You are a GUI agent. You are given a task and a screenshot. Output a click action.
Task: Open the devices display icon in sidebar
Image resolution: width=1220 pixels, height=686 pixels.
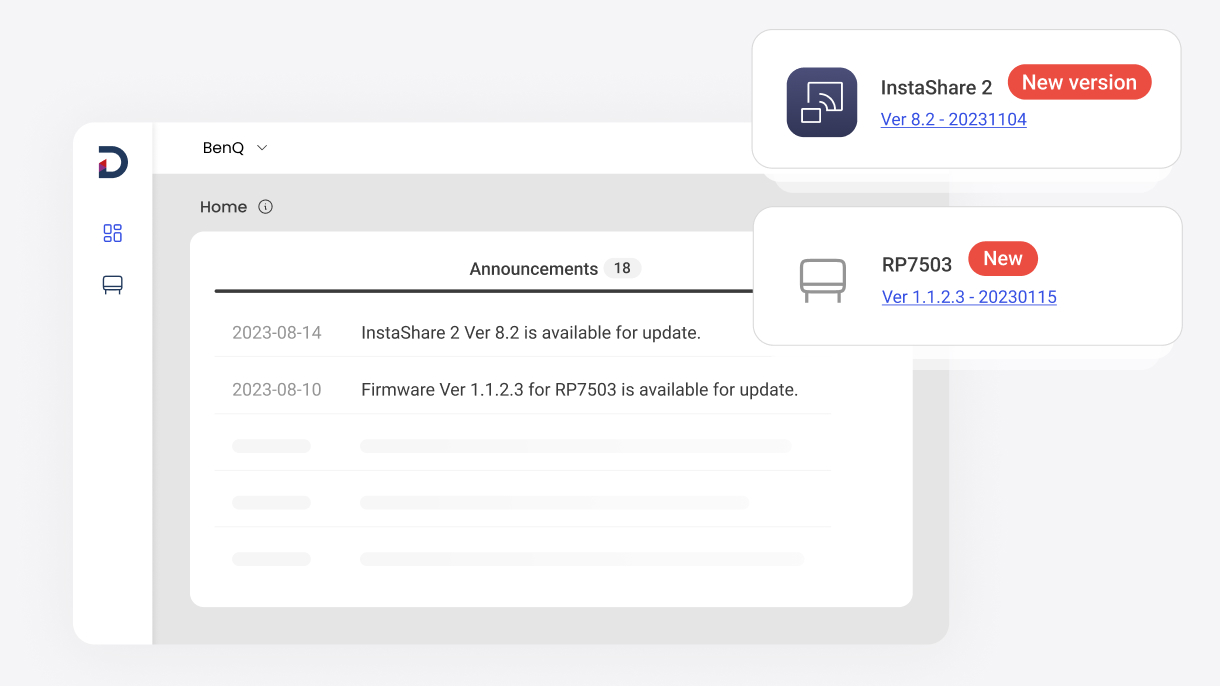113,285
